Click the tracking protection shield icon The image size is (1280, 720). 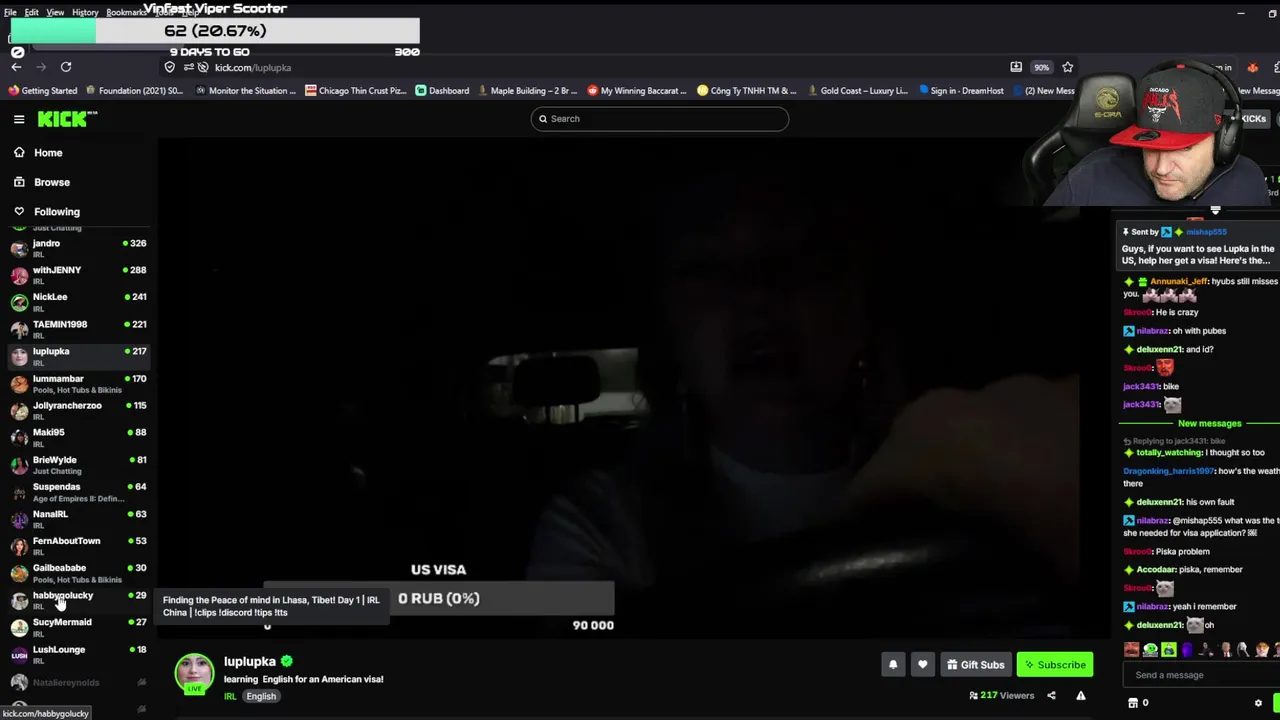tap(170, 67)
